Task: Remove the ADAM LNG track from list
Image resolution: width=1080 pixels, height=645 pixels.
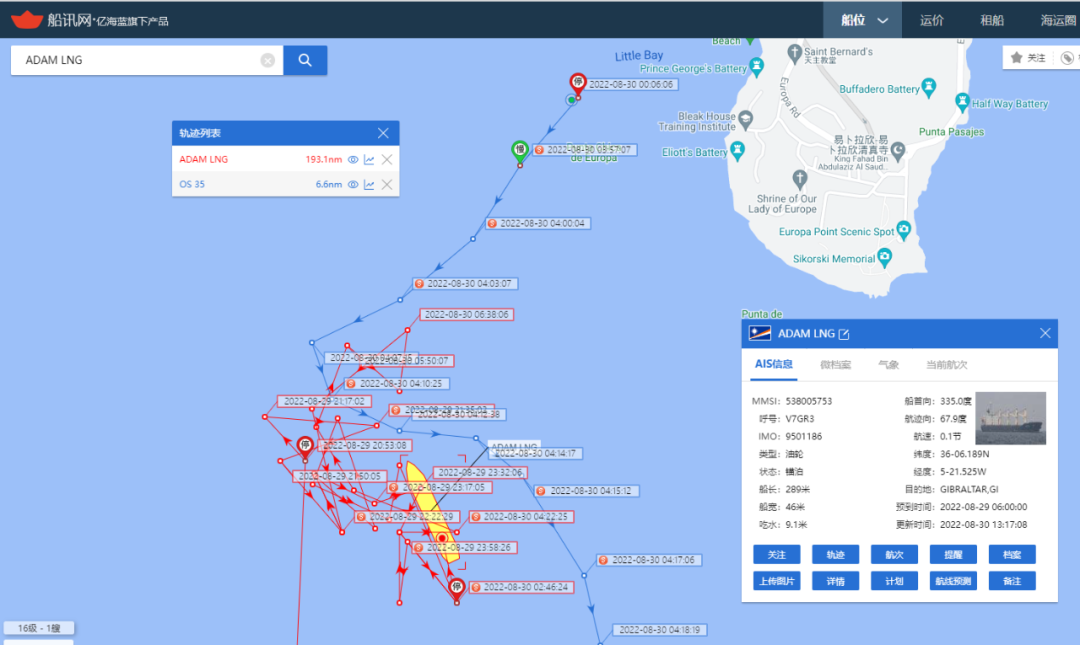Action: click(387, 159)
